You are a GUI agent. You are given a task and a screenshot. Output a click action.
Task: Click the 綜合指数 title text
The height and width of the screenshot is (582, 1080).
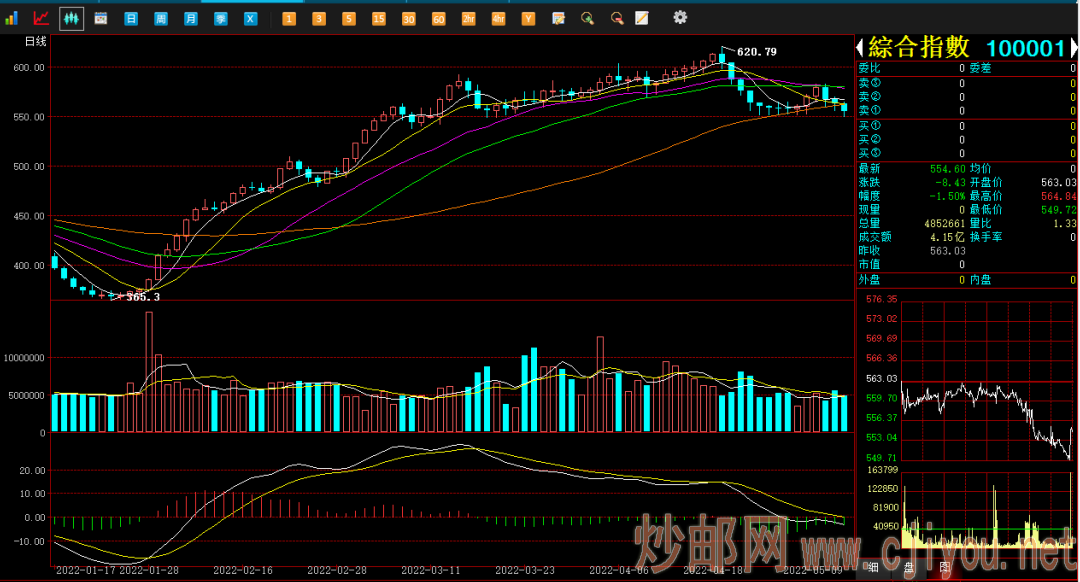click(918, 47)
